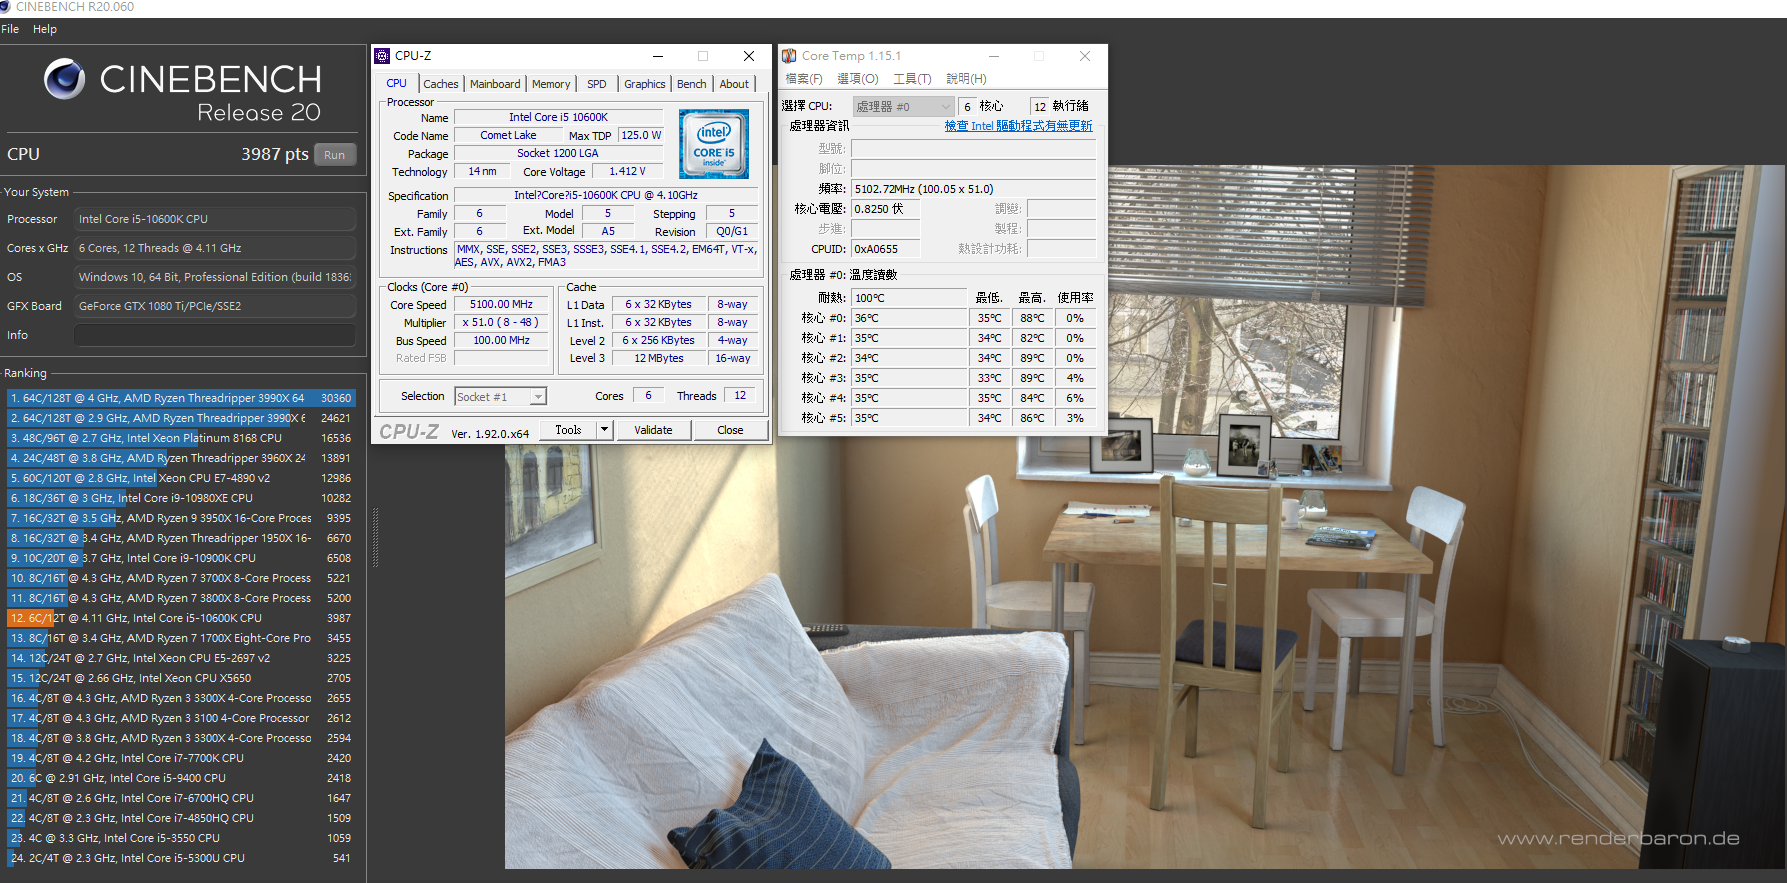
Task: Click the Cinebench logo icon
Action: 65,79
